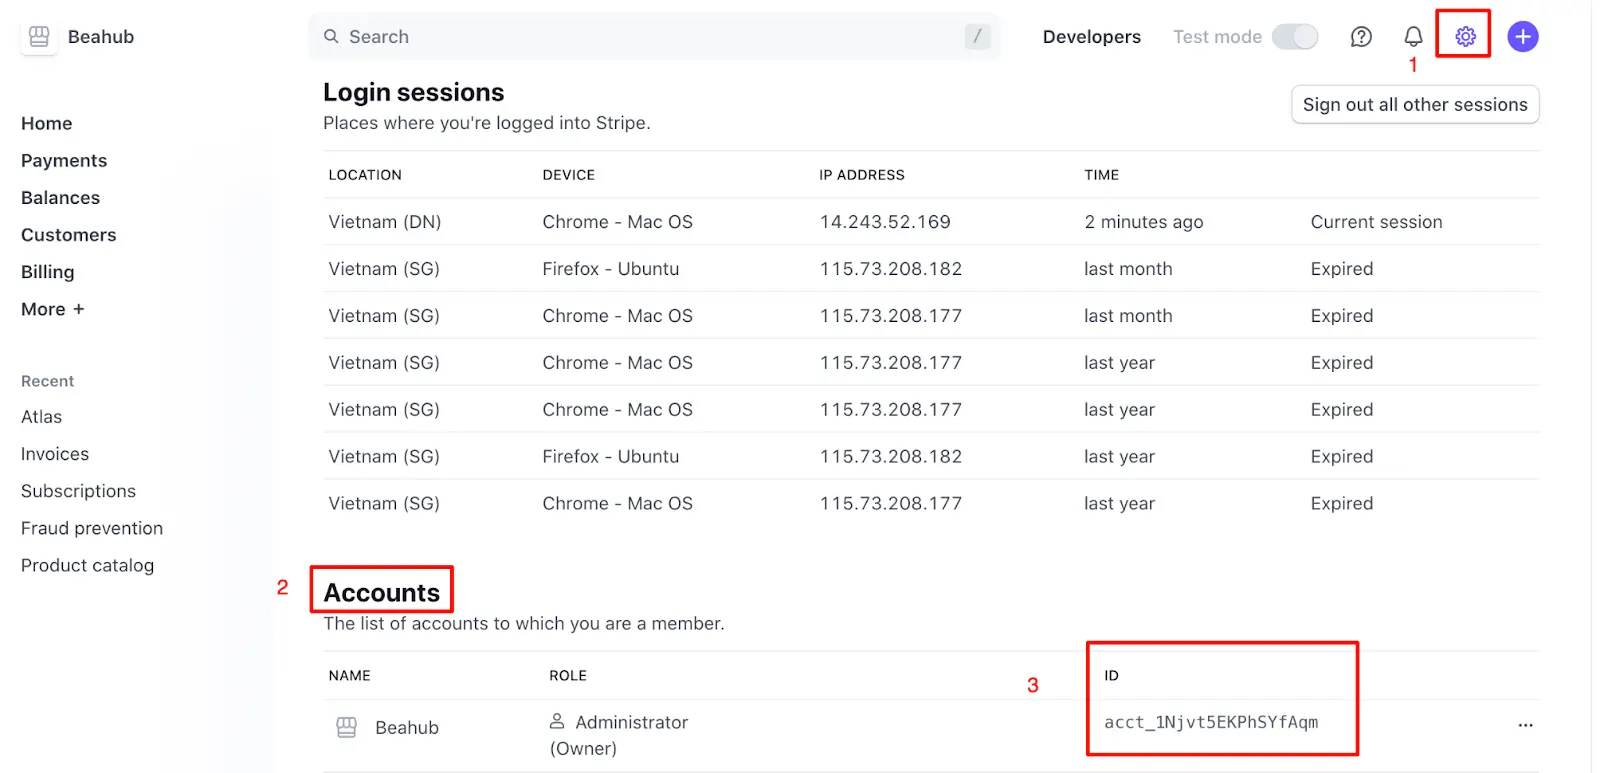Open Balances in sidebar
The height and width of the screenshot is (773, 1600).
[61, 197]
